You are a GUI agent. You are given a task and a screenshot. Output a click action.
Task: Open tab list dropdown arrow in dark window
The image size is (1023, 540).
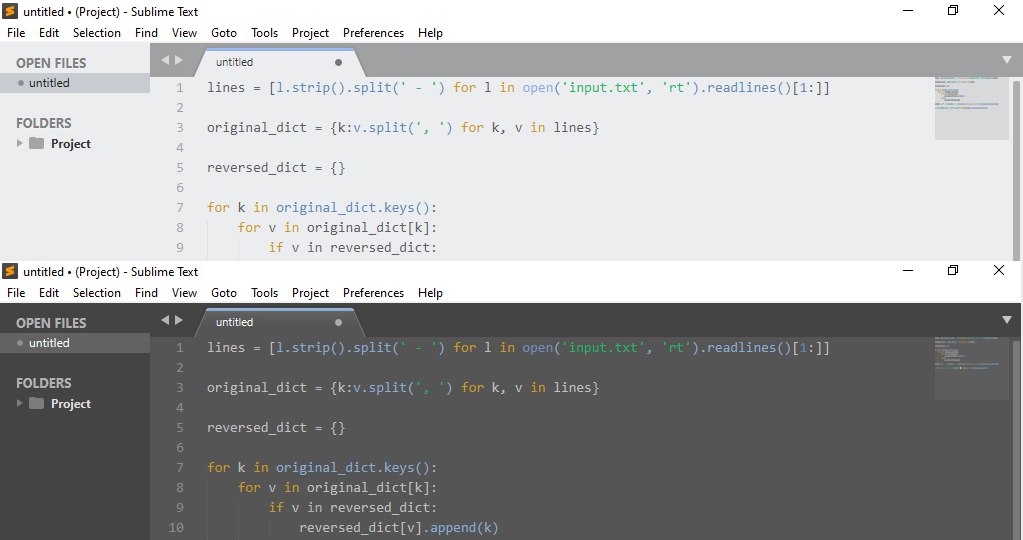1007,320
